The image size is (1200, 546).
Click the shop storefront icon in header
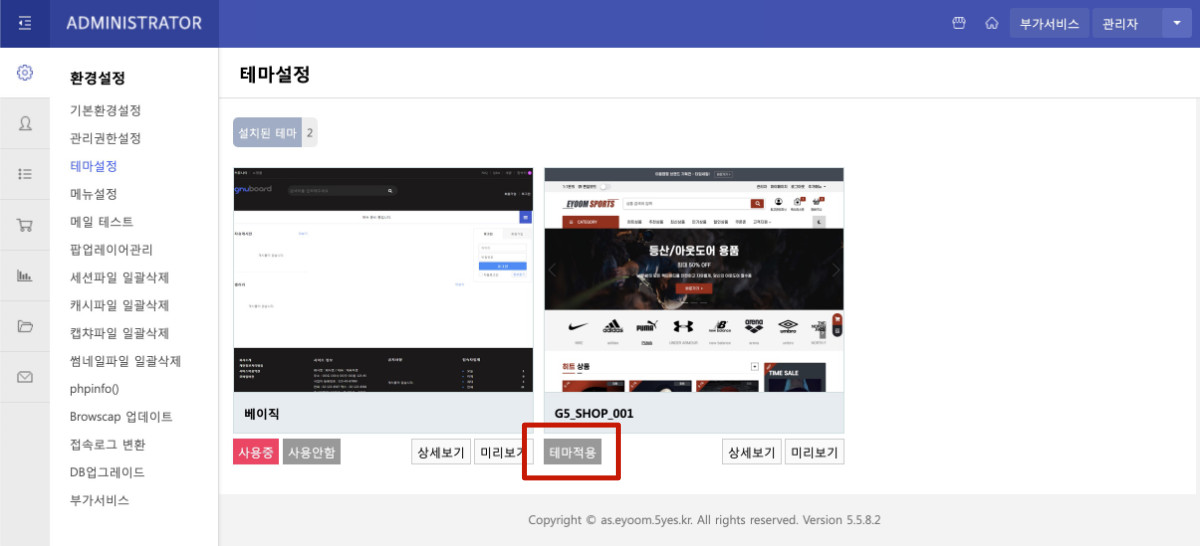(x=959, y=23)
